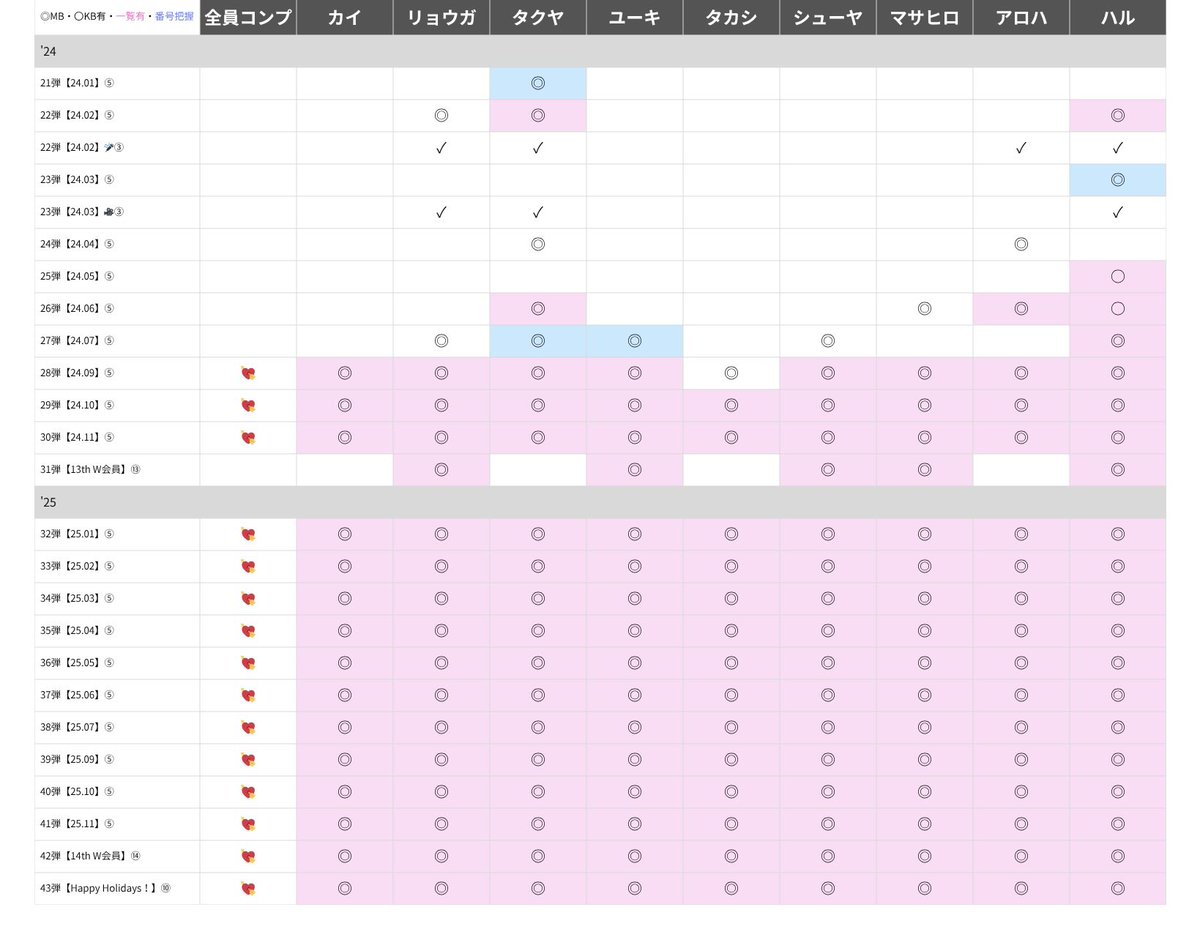The height and width of the screenshot is (937, 1200).
Task: Click the '25 year section header
Action: [x=600, y=502]
